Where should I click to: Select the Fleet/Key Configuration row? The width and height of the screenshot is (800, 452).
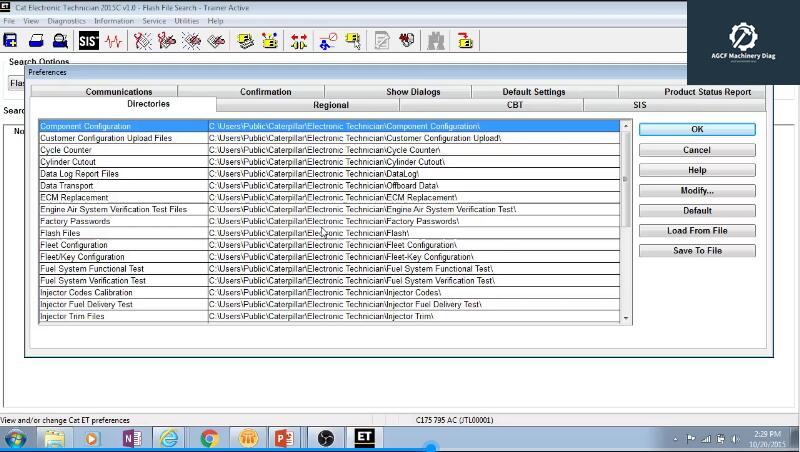click(x=330, y=257)
